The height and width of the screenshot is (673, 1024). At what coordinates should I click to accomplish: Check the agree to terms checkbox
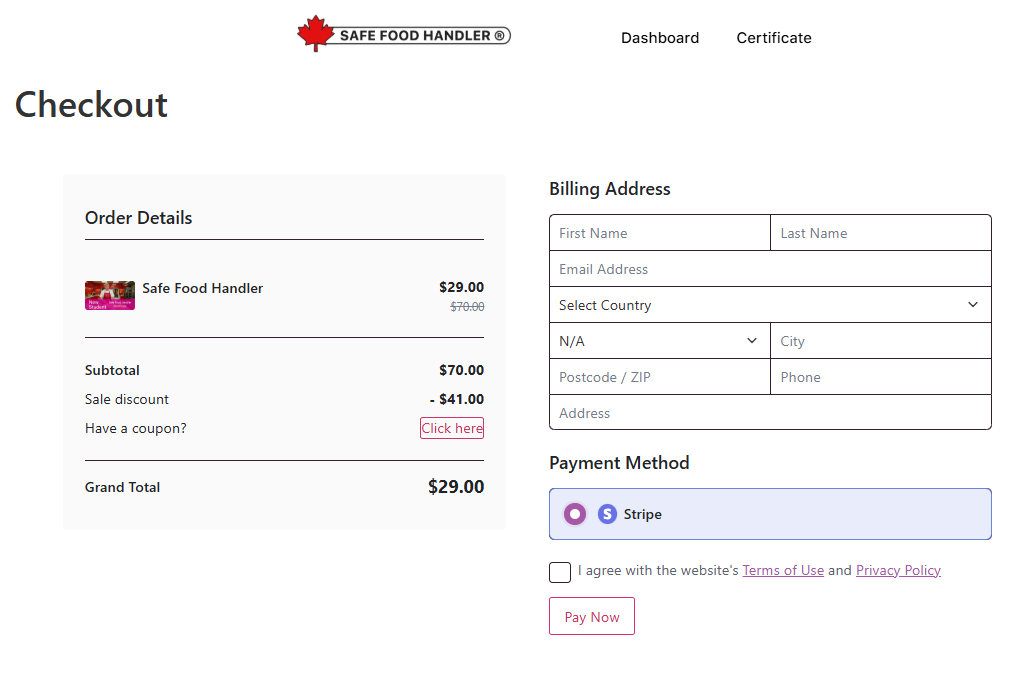(560, 572)
